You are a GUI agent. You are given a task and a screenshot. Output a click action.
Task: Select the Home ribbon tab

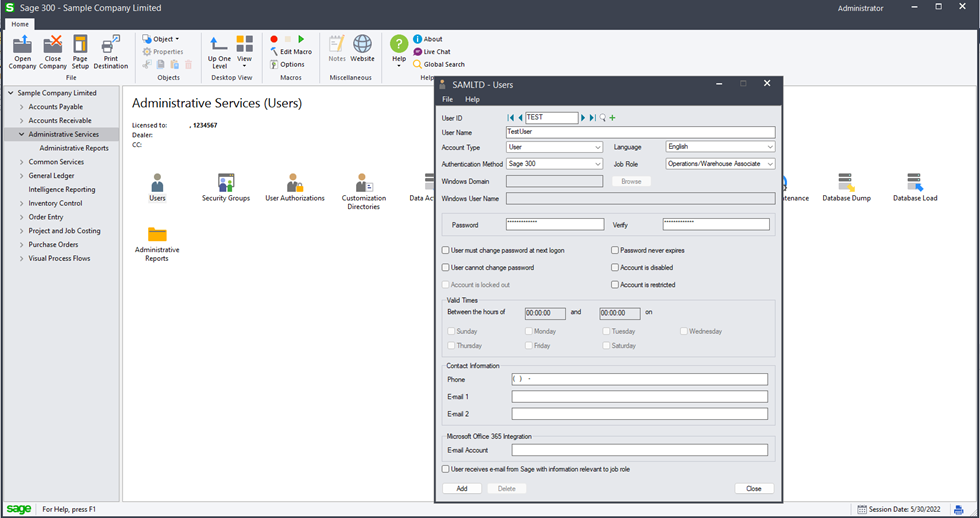click(x=20, y=24)
